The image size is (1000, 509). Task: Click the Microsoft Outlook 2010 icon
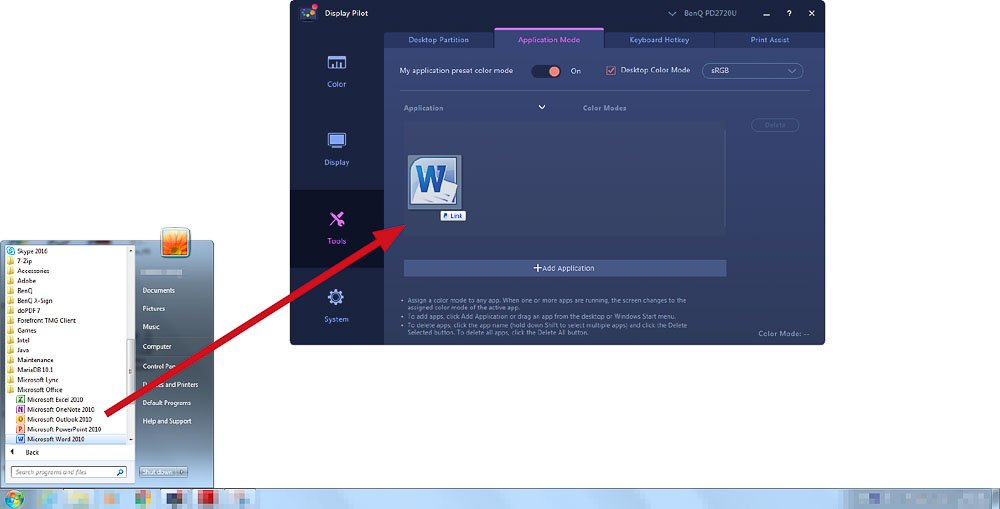pos(20,419)
